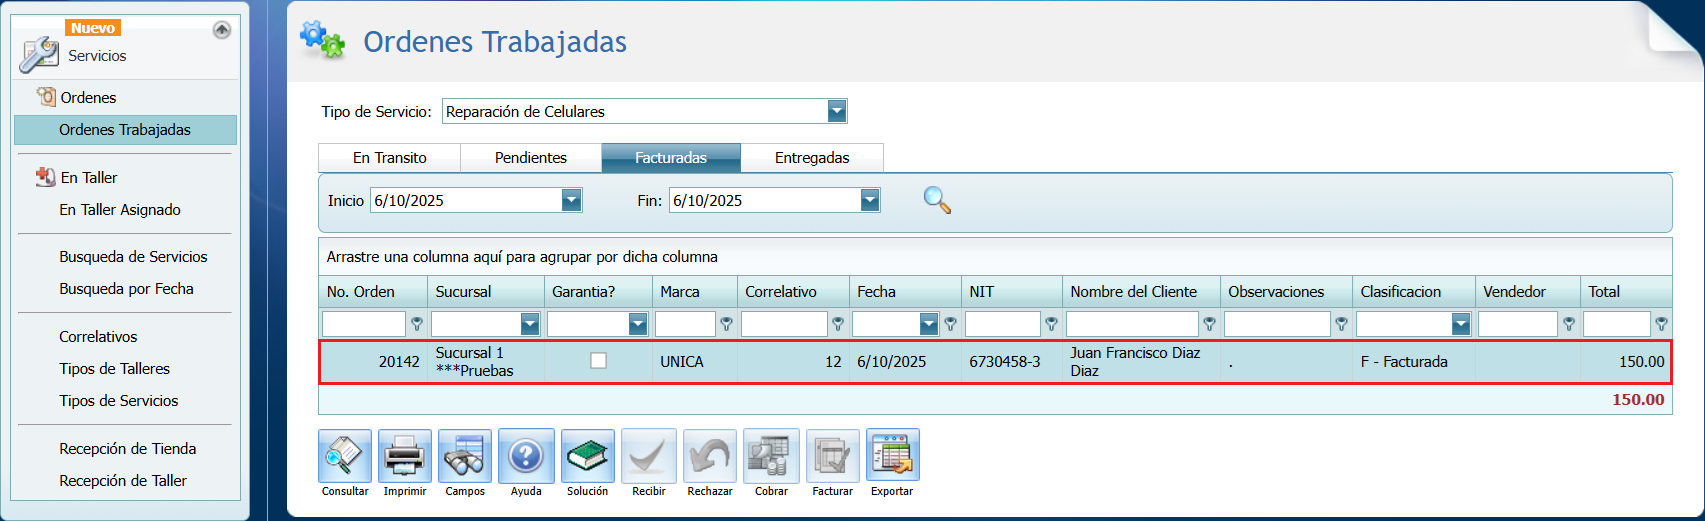Viewport: 1705px width, 521px height.
Task: Click the Imprimir printer icon
Action: (x=405, y=456)
